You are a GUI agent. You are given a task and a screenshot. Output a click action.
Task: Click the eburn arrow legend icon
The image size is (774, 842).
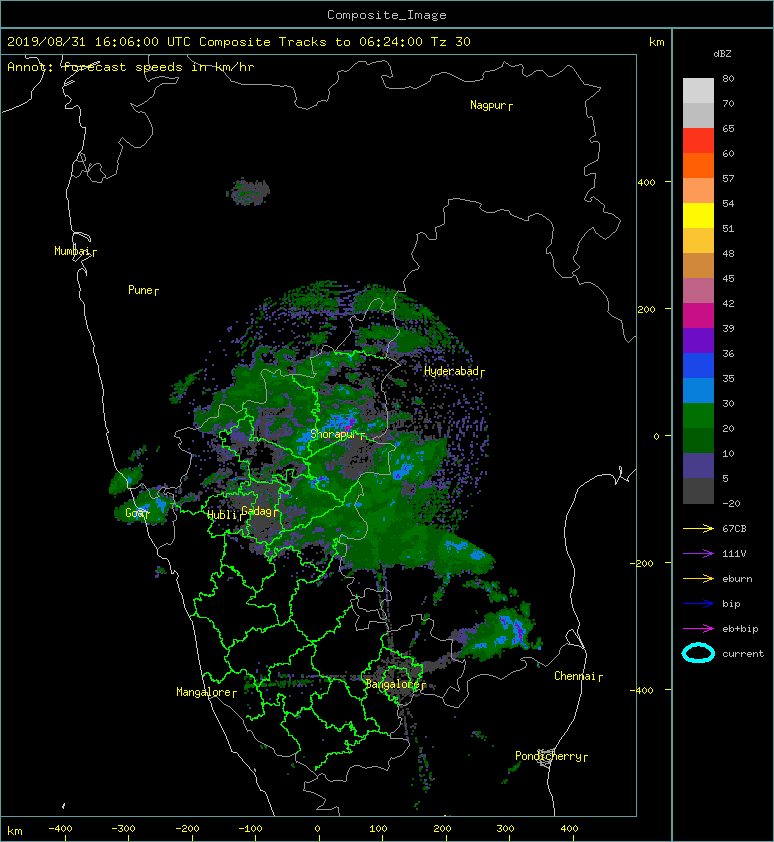[x=698, y=578]
